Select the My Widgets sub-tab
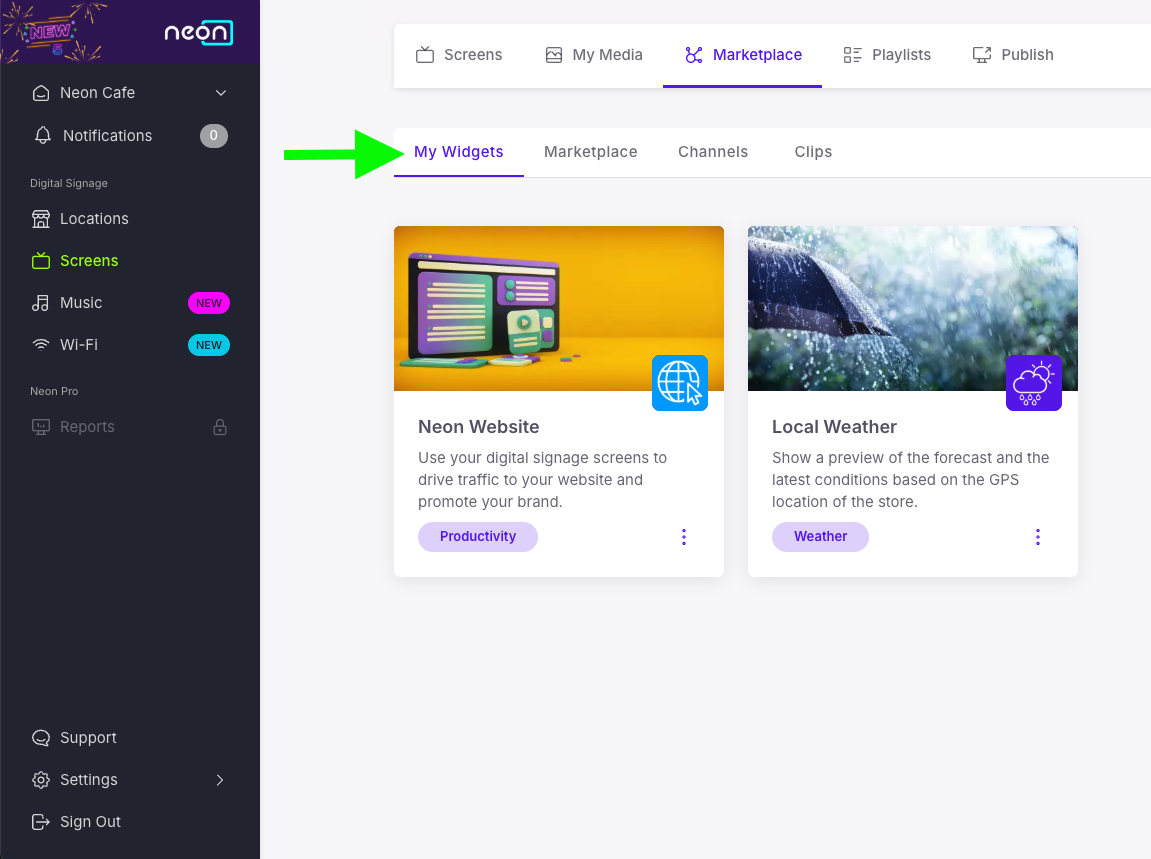Image resolution: width=1151 pixels, height=859 pixels. click(x=459, y=152)
